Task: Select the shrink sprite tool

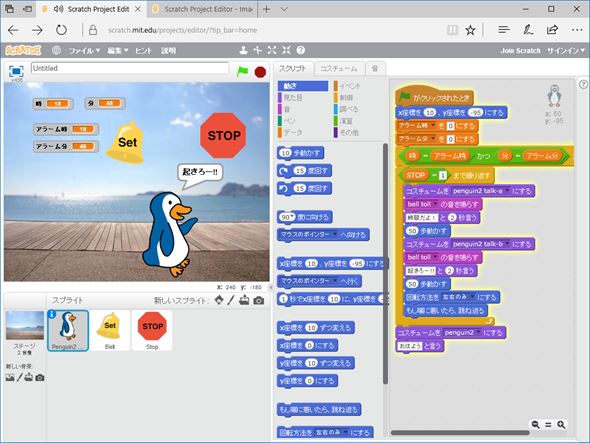Action: click(286, 50)
